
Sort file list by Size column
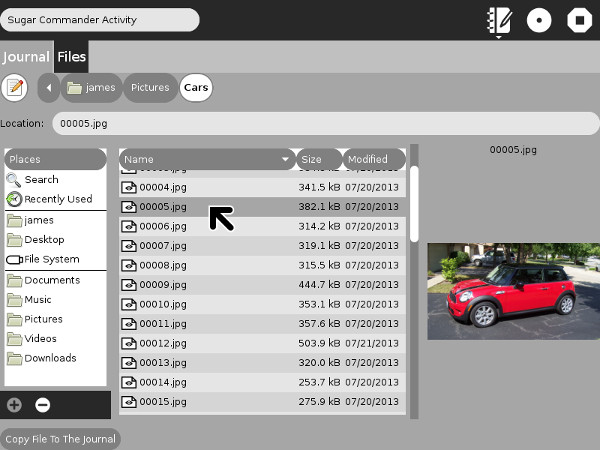pyautogui.click(x=319, y=159)
